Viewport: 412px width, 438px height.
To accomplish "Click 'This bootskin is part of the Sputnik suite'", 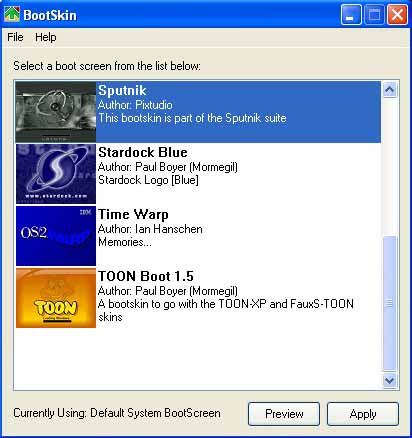I will pos(192,118).
